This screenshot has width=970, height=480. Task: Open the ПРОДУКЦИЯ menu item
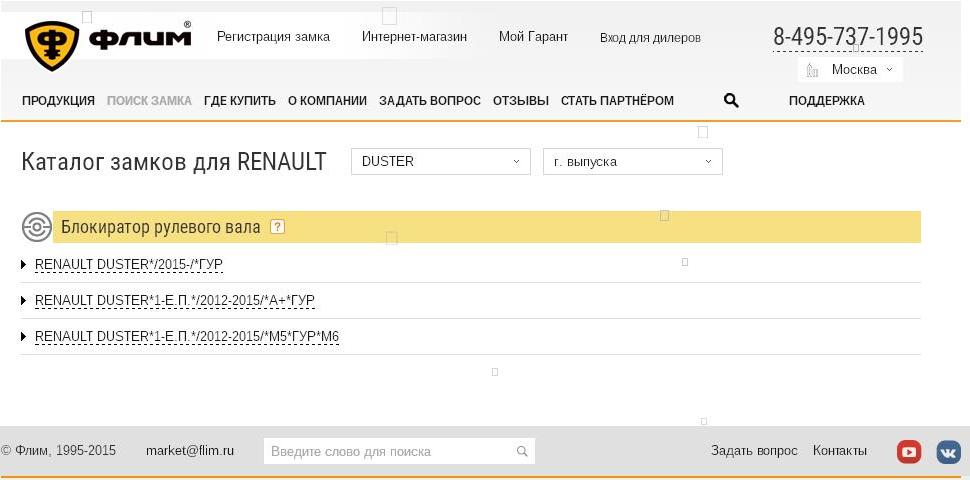click(x=58, y=101)
